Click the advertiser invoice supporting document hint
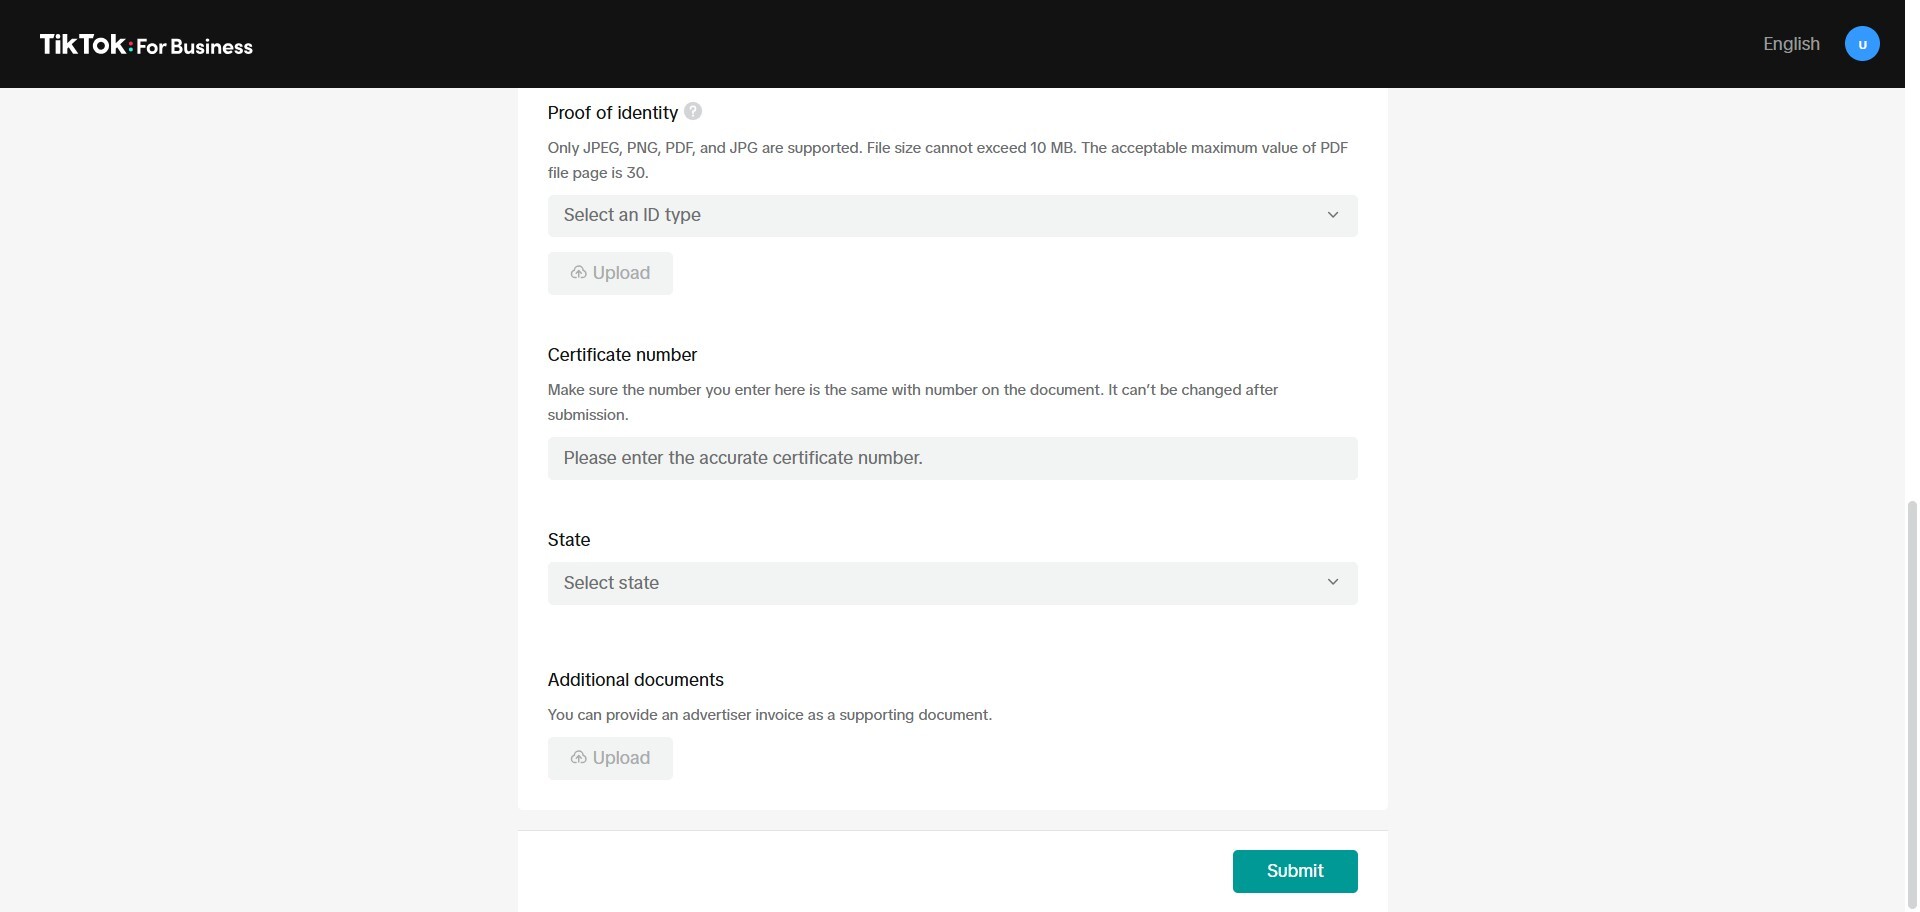1920x912 pixels. click(769, 715)
